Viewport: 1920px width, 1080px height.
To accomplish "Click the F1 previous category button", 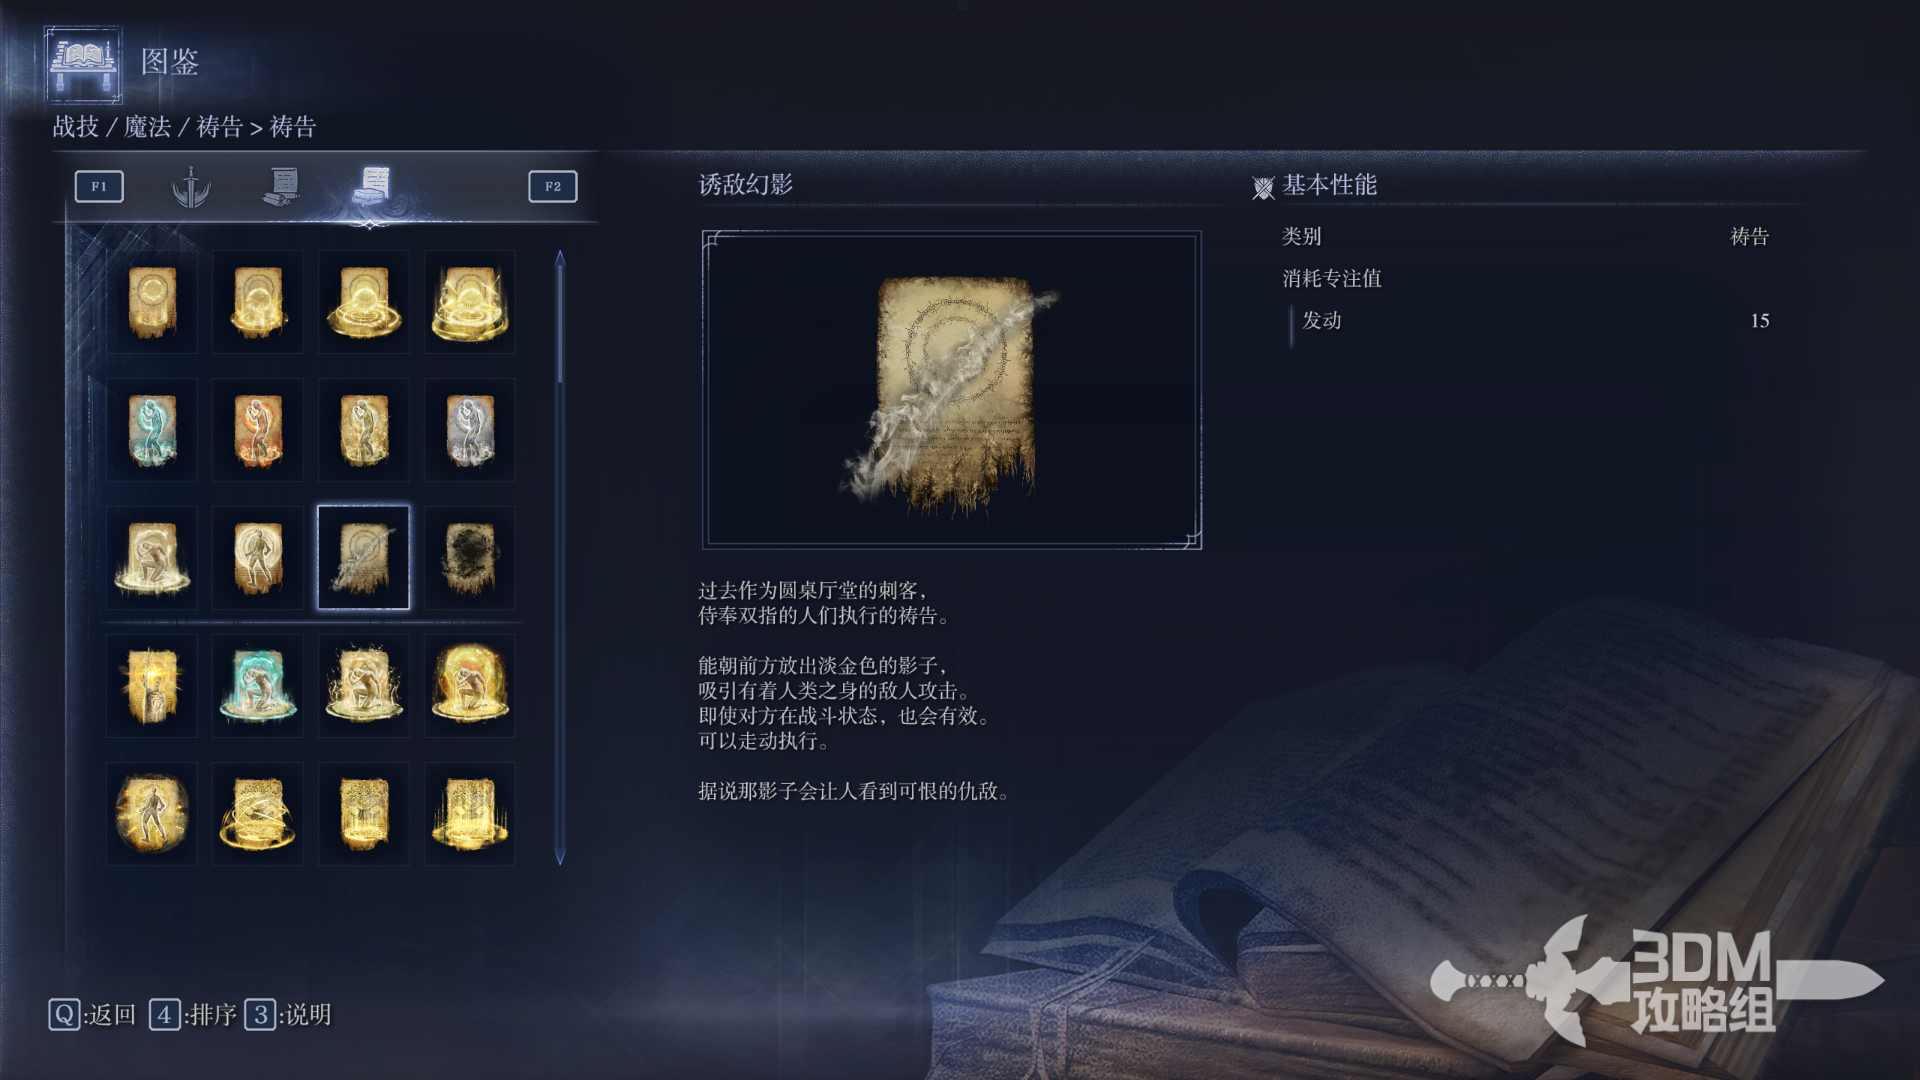I will pos(99,186).
